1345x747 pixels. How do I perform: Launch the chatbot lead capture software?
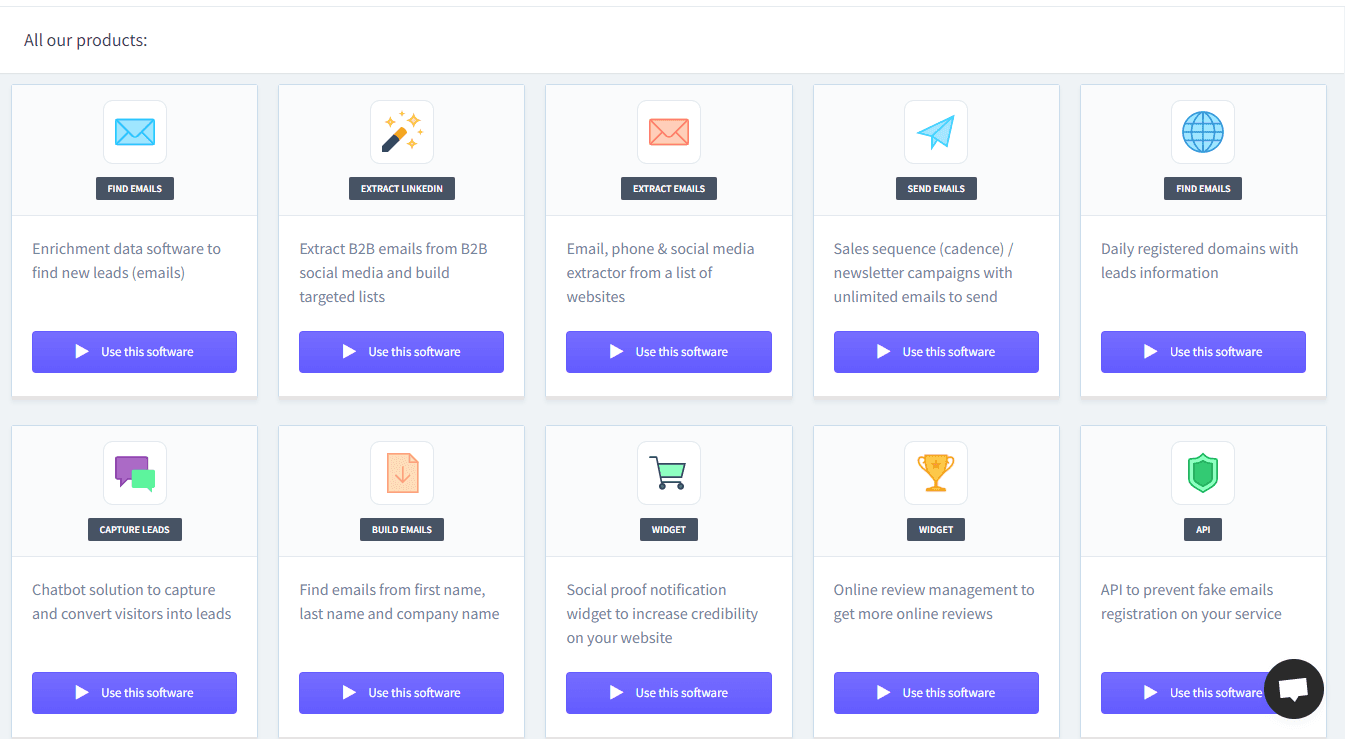[x=134, y=693]
